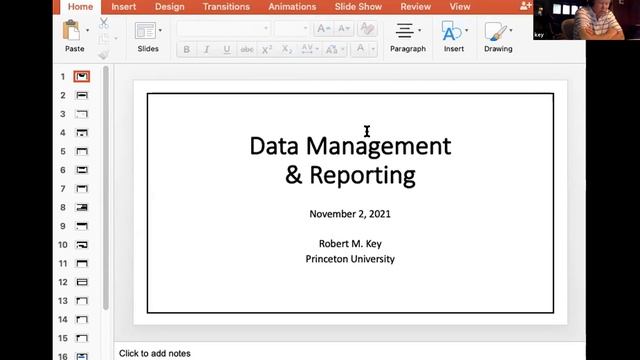
Task: Select slide 8 thumbnail
Action: (82, 207)
